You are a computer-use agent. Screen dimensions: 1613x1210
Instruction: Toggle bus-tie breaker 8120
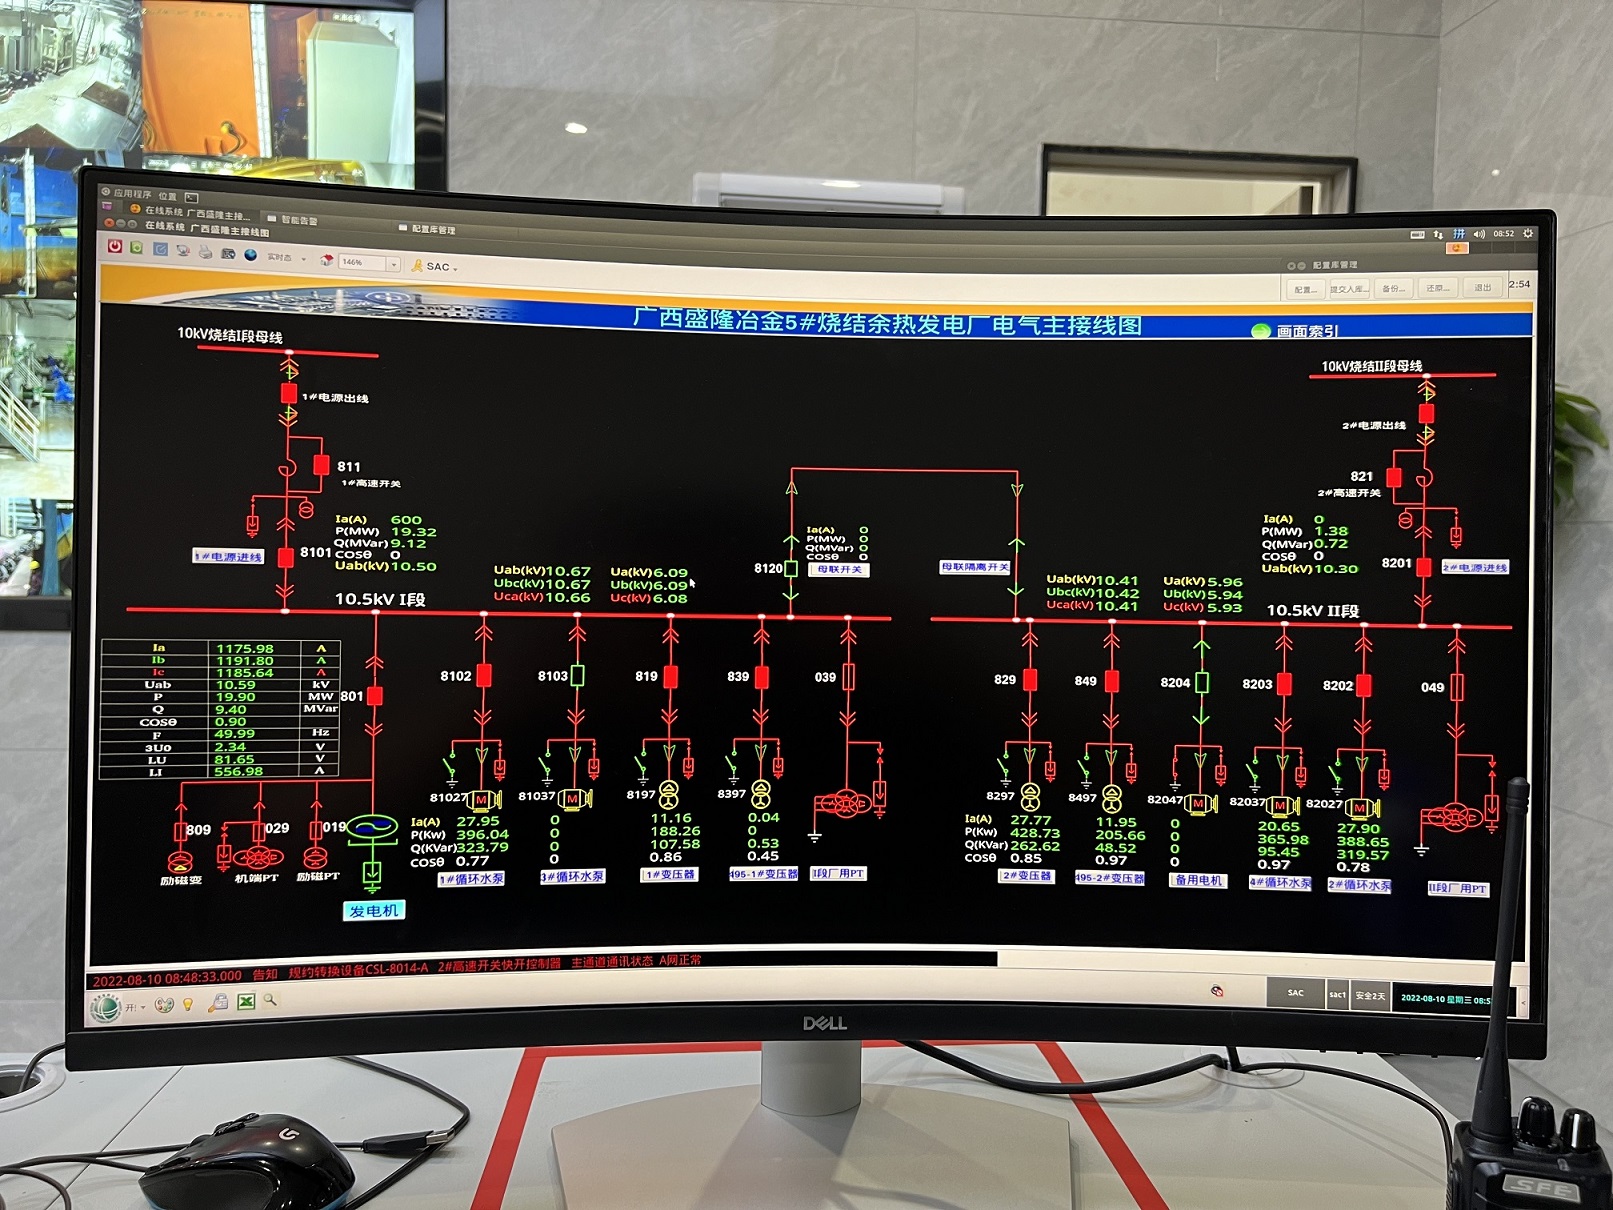pos(791,568)
